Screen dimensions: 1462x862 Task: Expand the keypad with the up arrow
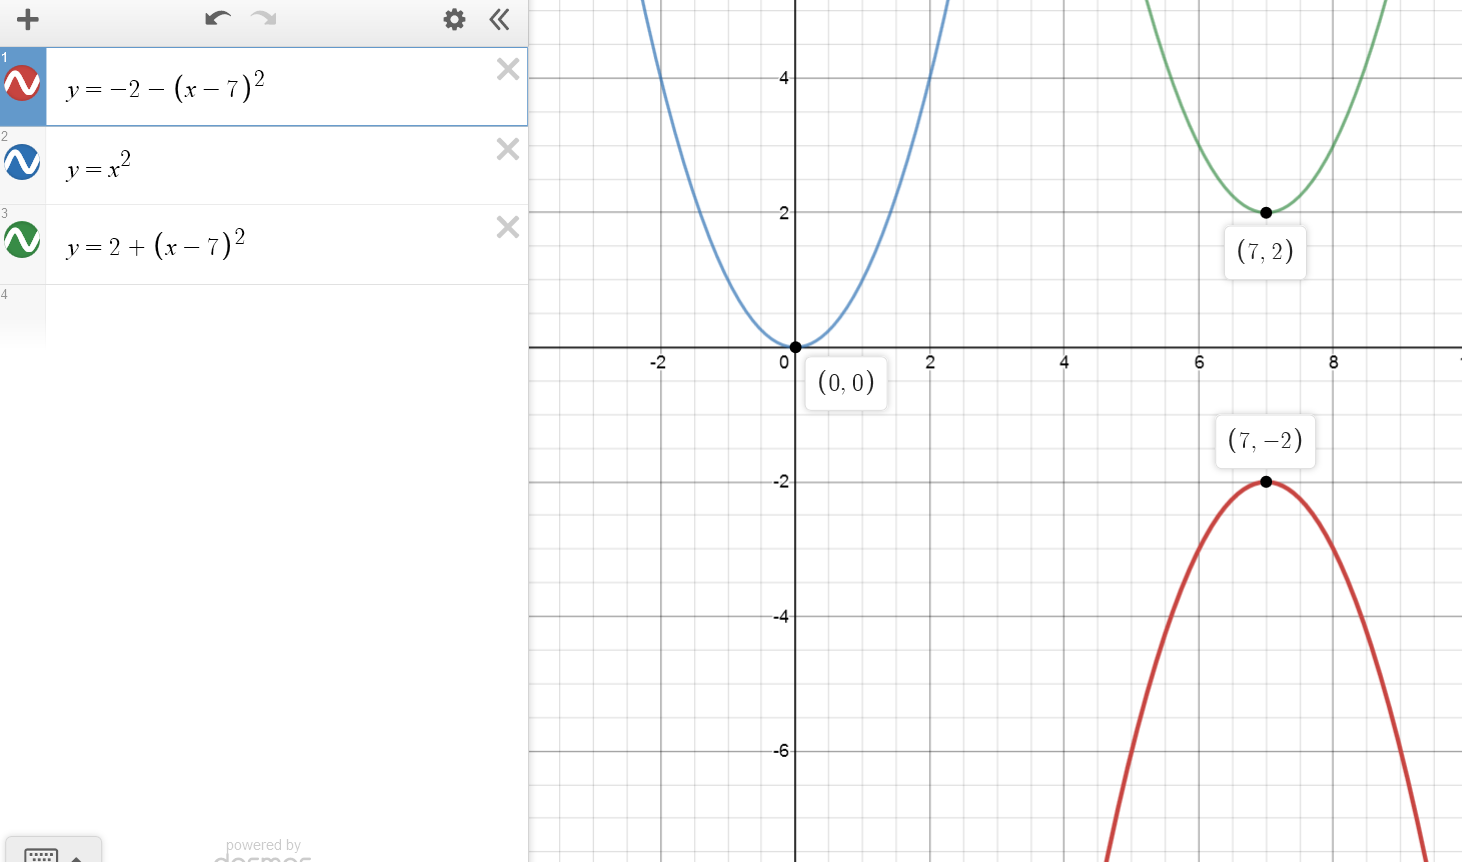[77, 856]
